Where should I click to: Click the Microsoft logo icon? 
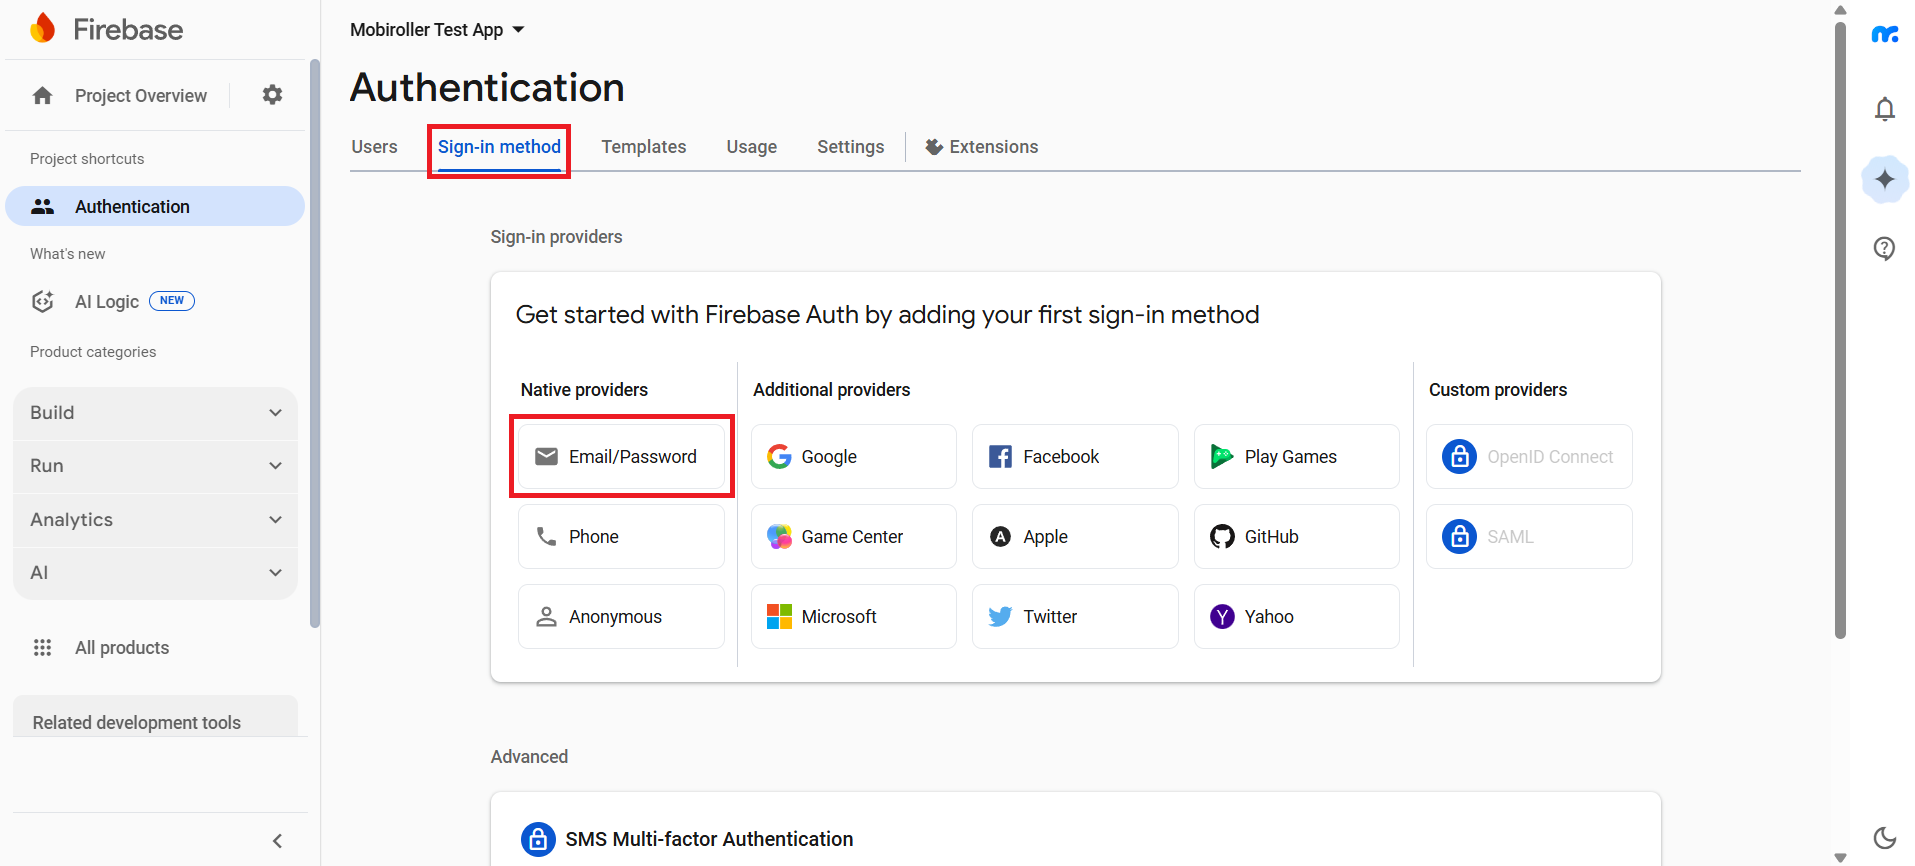pos(779,617)
